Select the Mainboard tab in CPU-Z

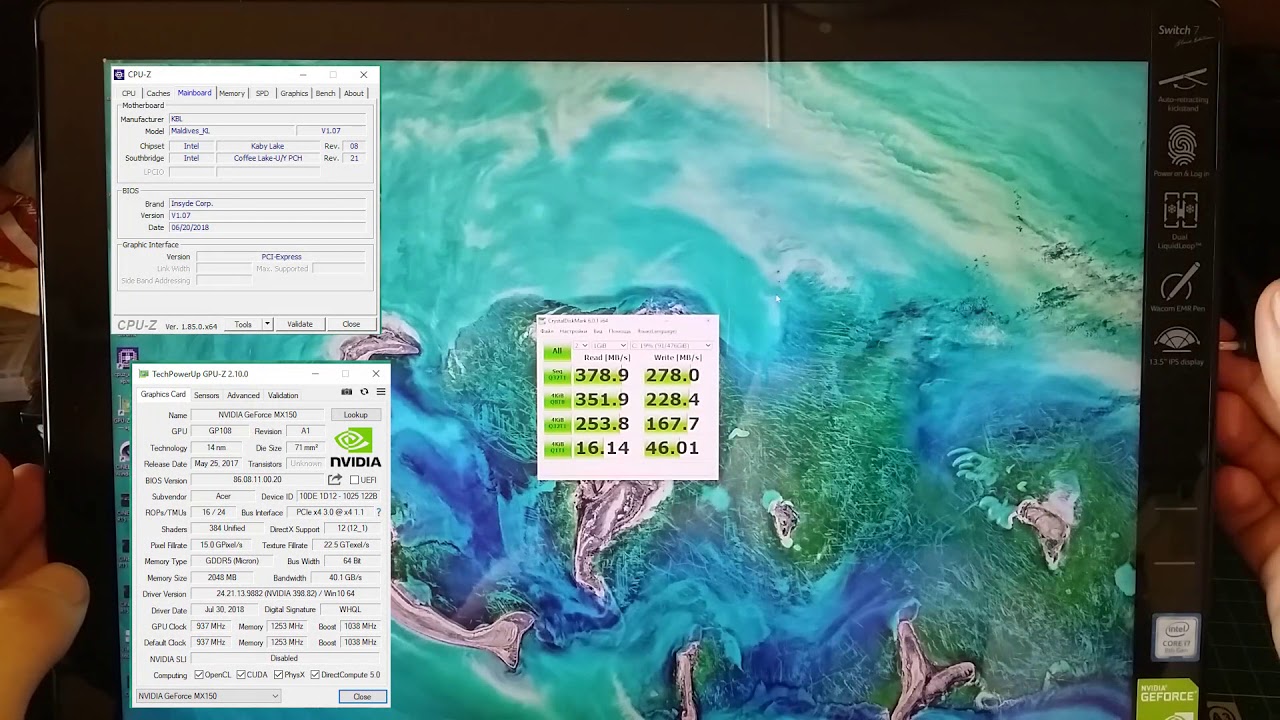click(194, 93)
